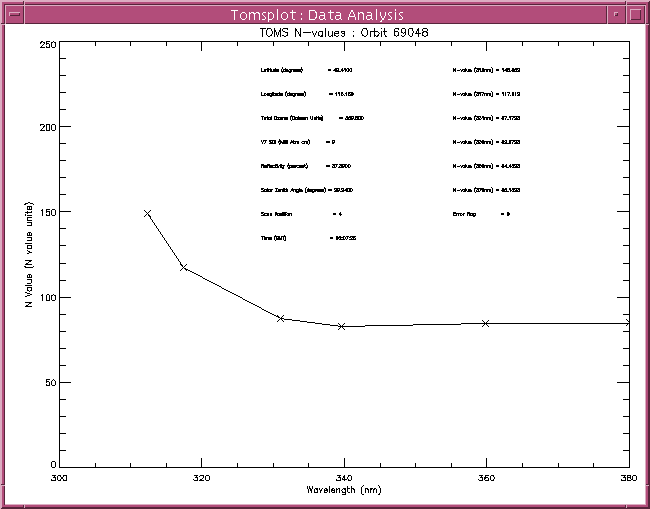The width and height of the screenshot is (650, 509).
Task: Click the data point marker at 360 nm
Action: (x=485, y=323)
